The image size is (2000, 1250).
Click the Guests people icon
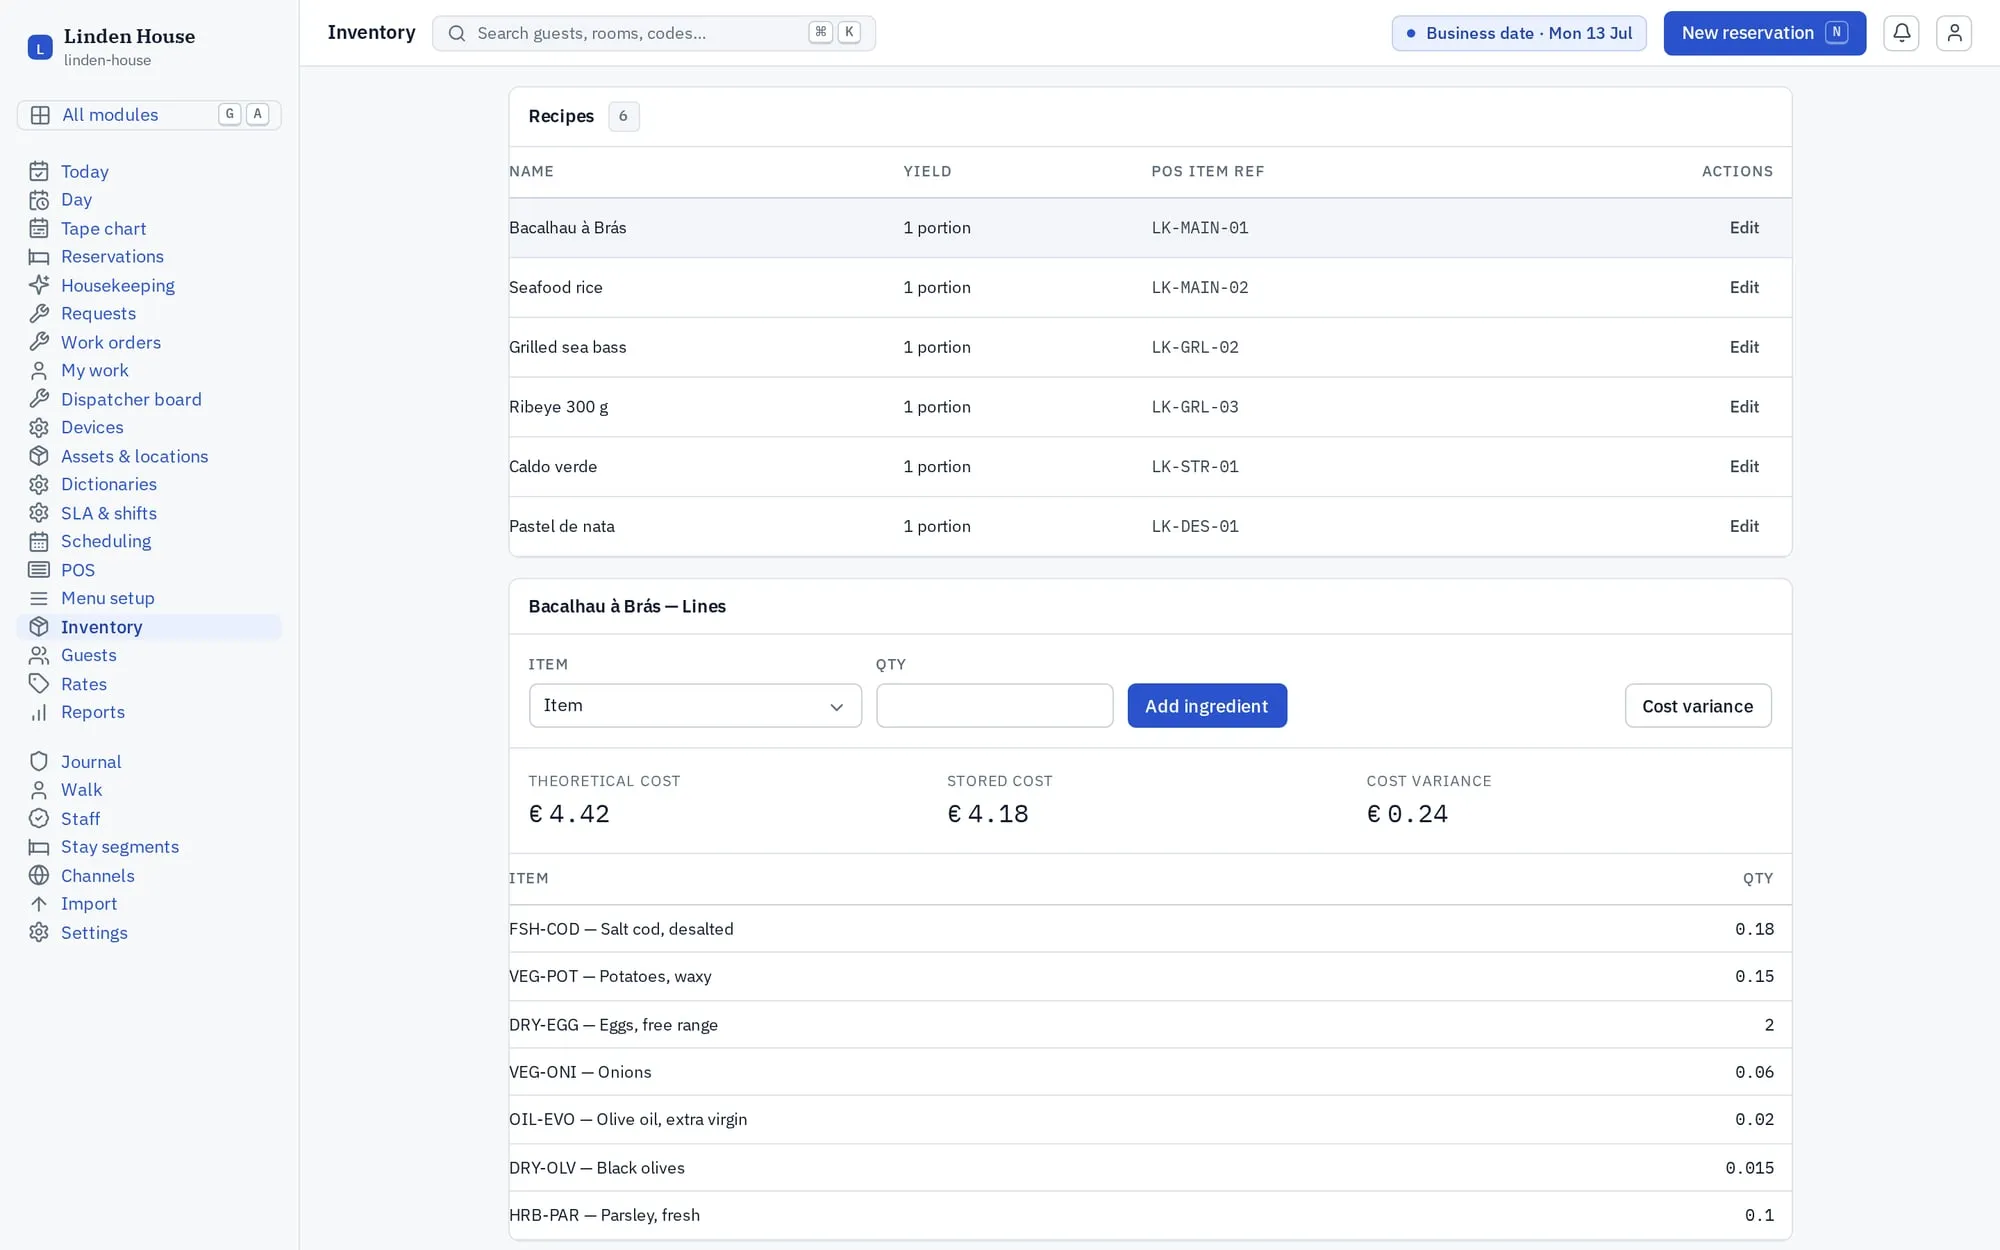pyautogui.click(x=39, y=655)
